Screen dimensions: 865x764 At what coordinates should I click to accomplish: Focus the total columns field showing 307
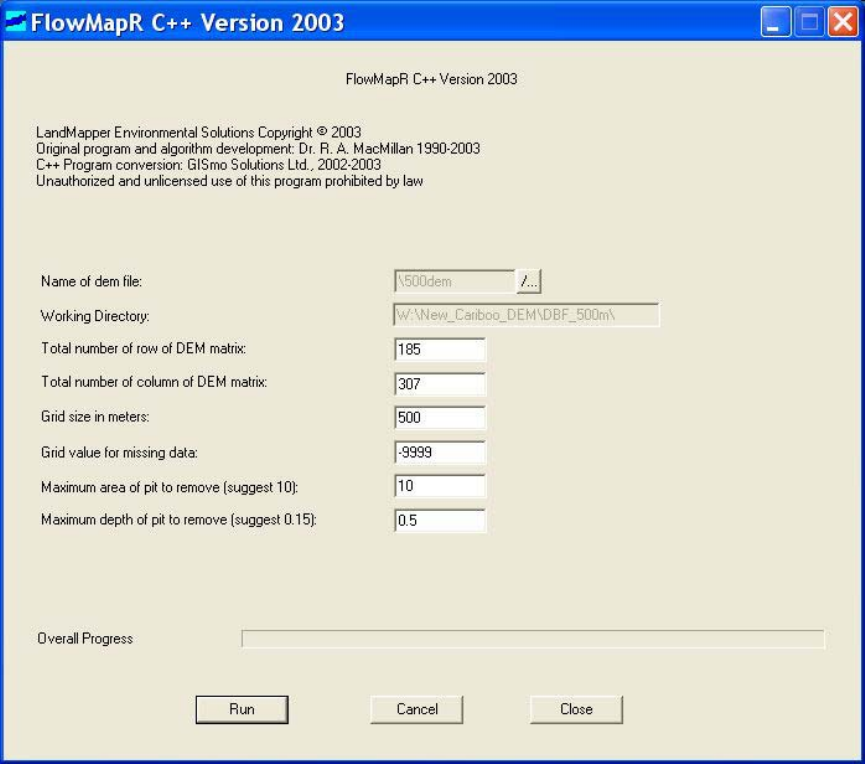pos(440,384)
